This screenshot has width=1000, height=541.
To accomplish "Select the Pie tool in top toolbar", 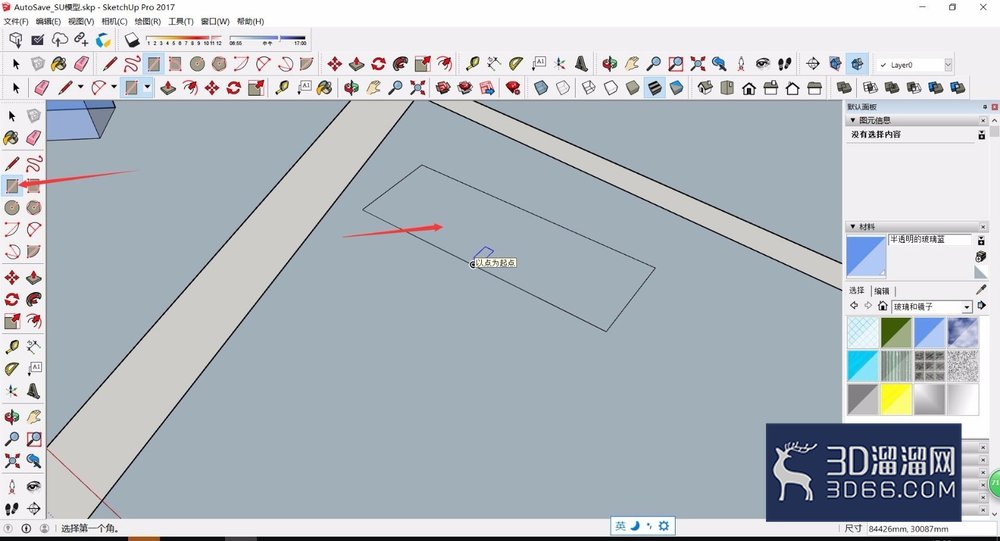I will click(306, 64).
